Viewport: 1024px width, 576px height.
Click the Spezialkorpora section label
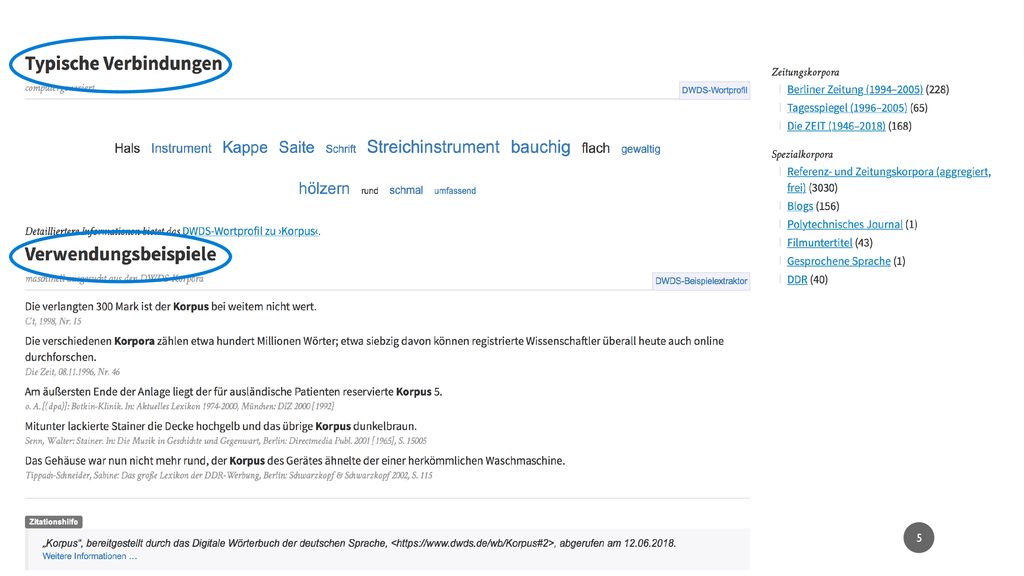(802, 155)
